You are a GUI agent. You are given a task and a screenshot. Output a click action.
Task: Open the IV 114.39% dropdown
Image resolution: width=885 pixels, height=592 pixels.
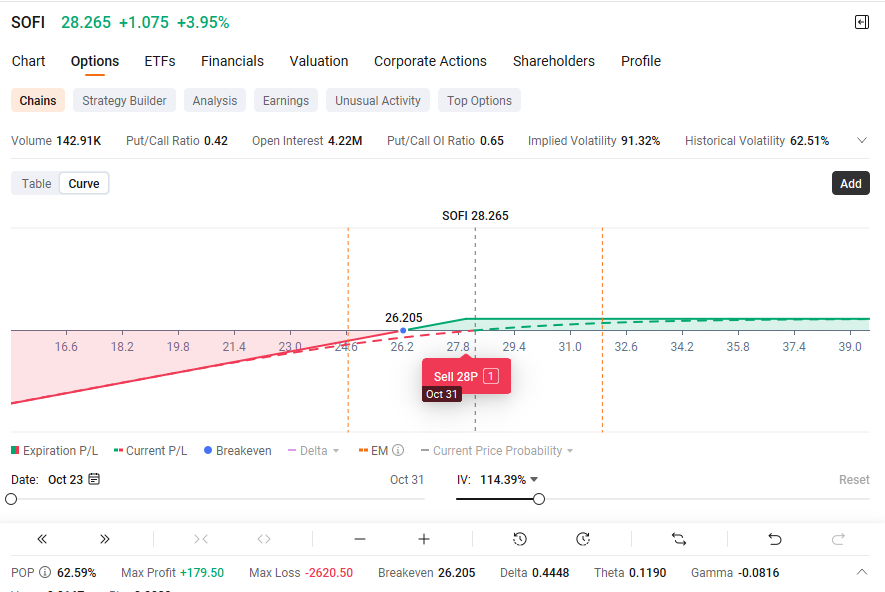[x=509, y=479]
